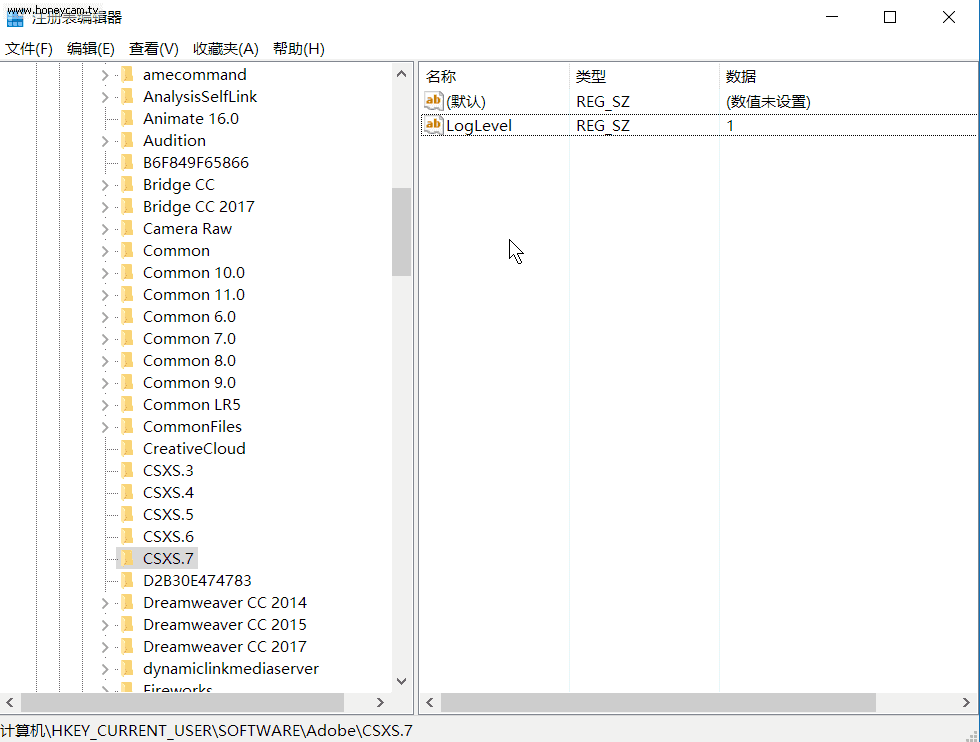980x742 pixels.
Task: Click the CreativeCloud folder icon
Action: click(x=127, y=449)
